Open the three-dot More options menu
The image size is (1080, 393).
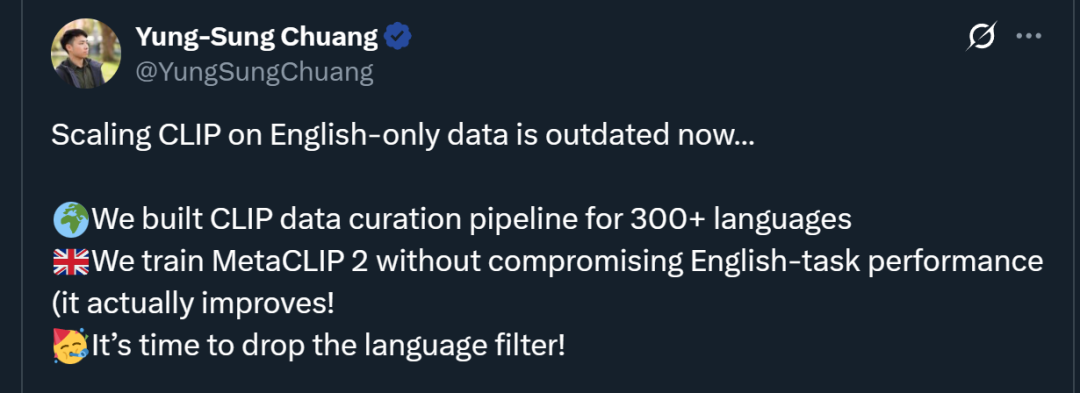(1029, 36)
